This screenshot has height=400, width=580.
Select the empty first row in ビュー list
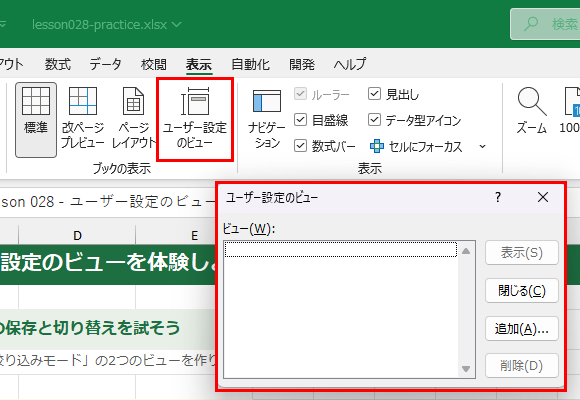(x=341, y=249)
